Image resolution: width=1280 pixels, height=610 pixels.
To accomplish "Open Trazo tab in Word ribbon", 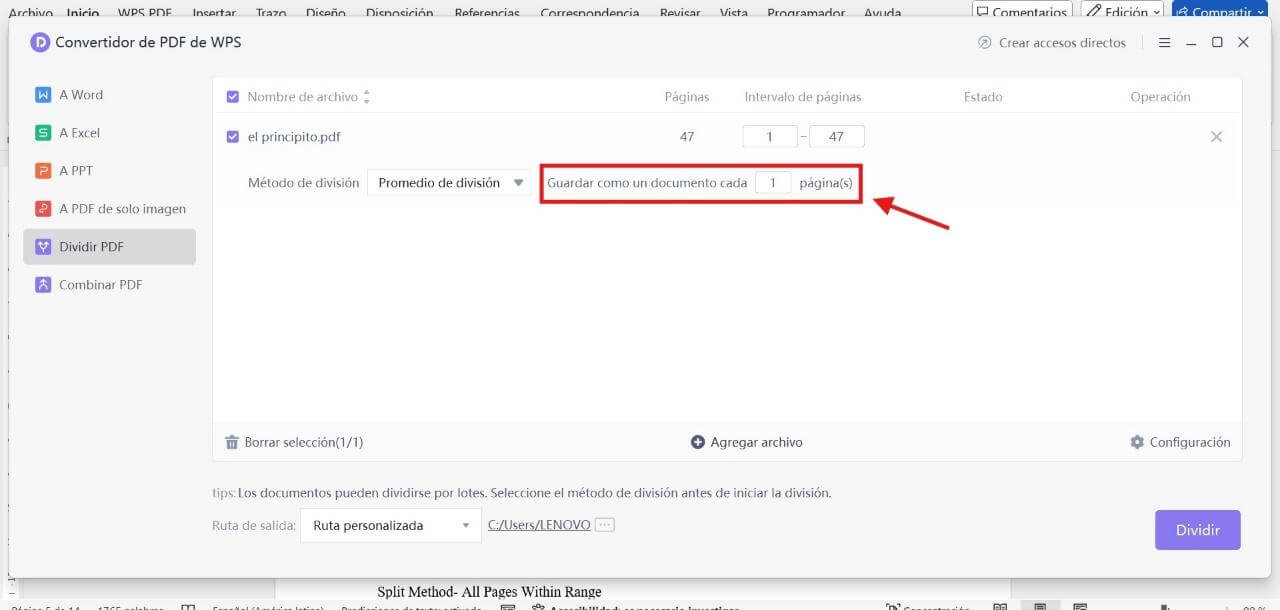I will pyautogui.click(x=271, y=13).
